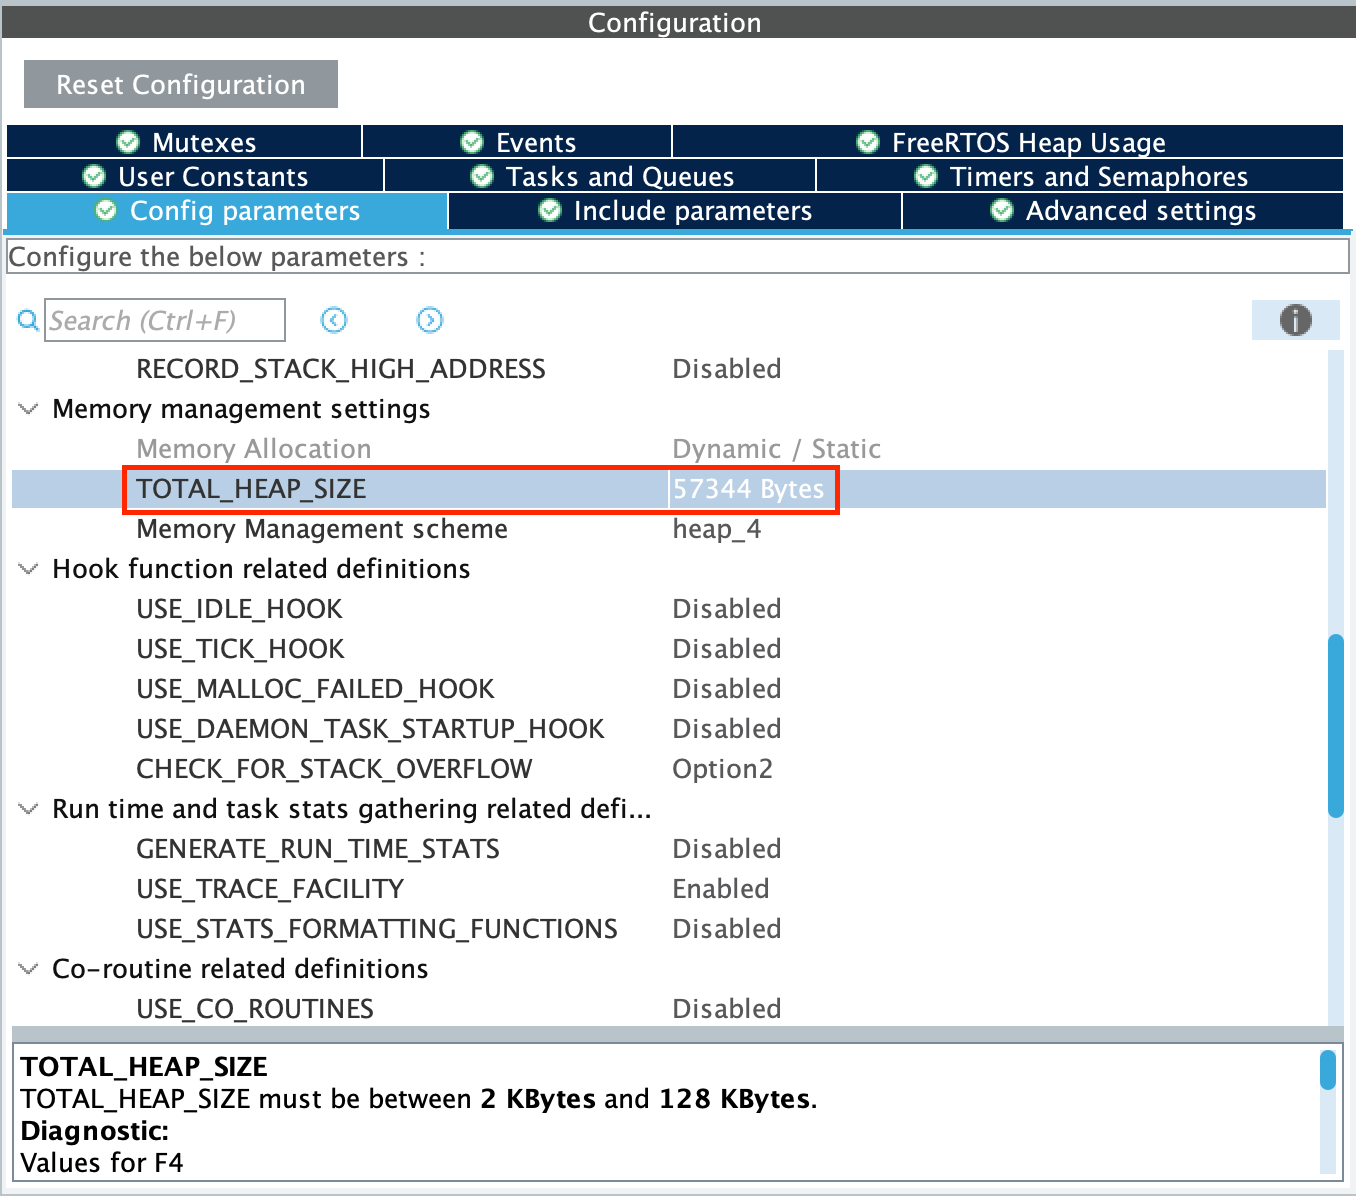Focus the Search (Ctrl+F) field
The width and height of the screenshot is (1356, 1196).
(x=165, y=320)
